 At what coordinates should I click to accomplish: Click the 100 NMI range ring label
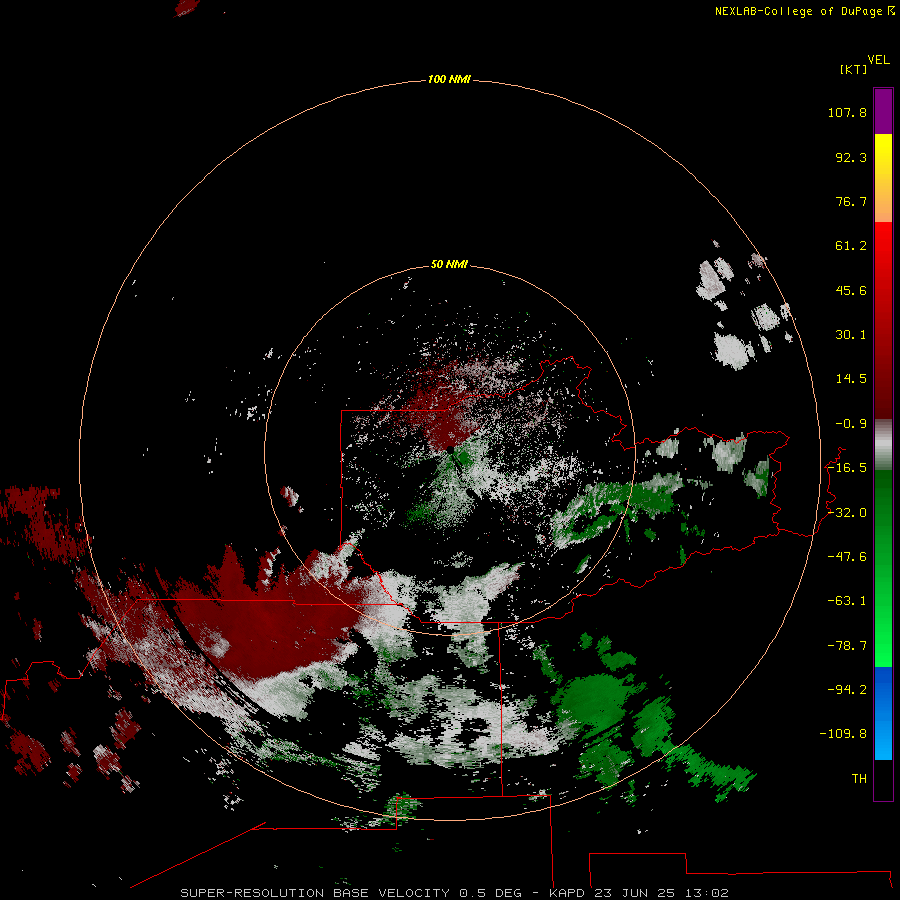point(449,79)
